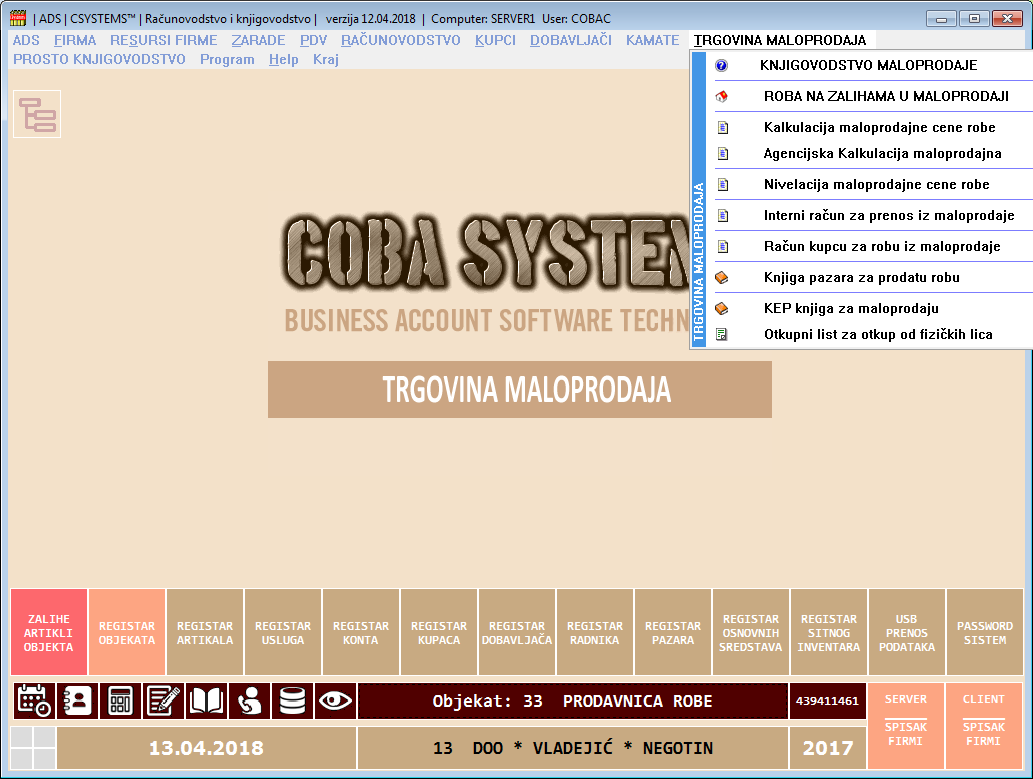
Task: Click the phone support person icon
Action: [x=249, y=701]
